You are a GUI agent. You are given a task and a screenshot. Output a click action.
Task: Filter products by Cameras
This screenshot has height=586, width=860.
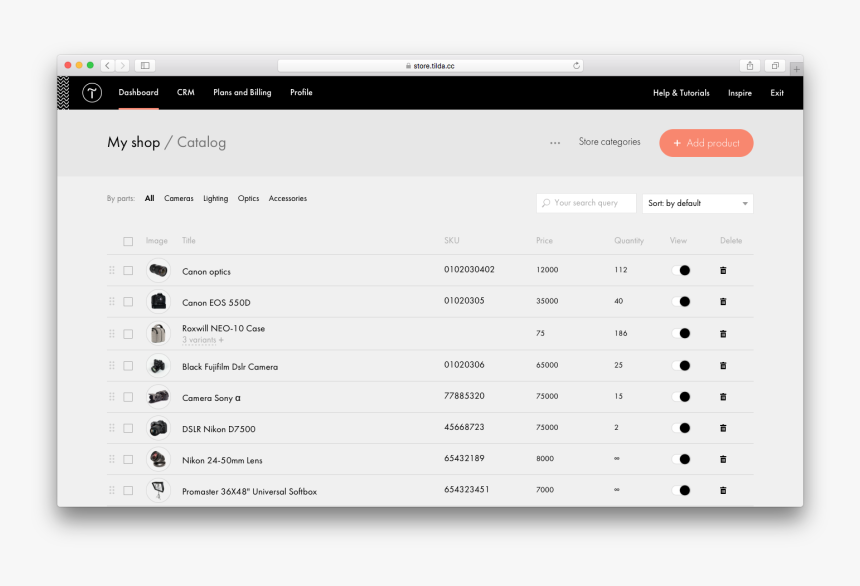(x=179, y=198)
